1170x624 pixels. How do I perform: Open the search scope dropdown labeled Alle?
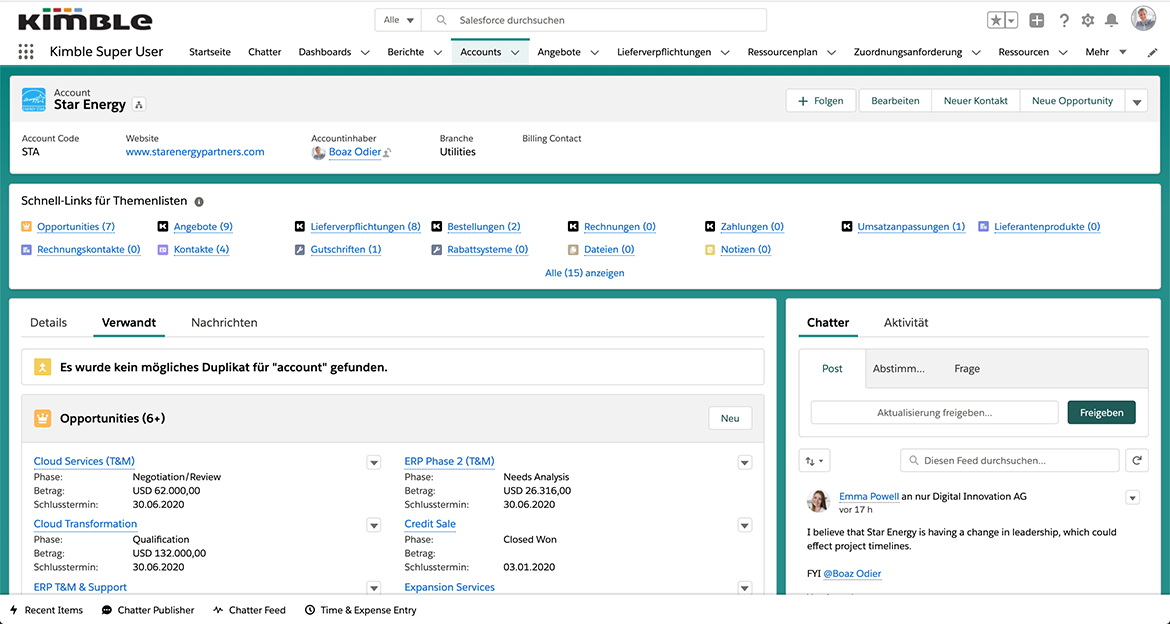click(x=398, y=20)
